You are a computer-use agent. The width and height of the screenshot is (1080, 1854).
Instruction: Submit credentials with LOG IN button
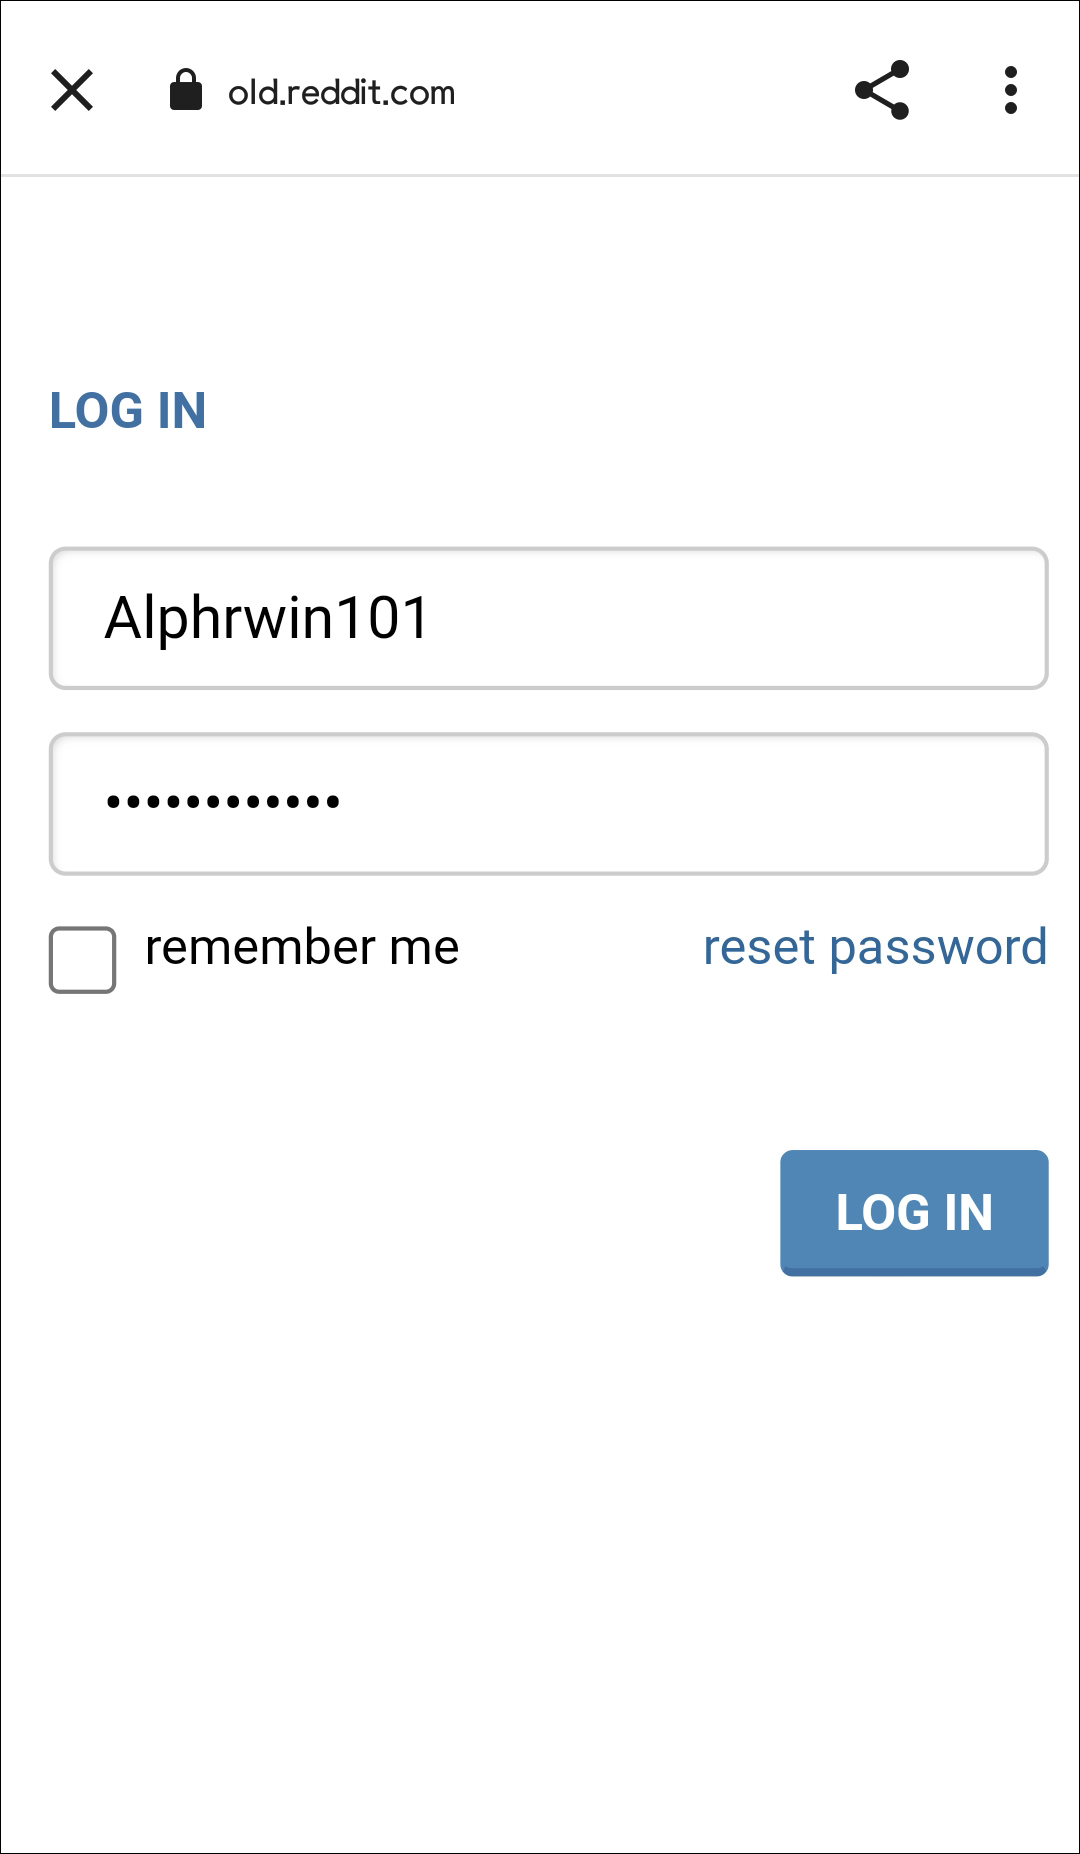tap(914, 1212)
